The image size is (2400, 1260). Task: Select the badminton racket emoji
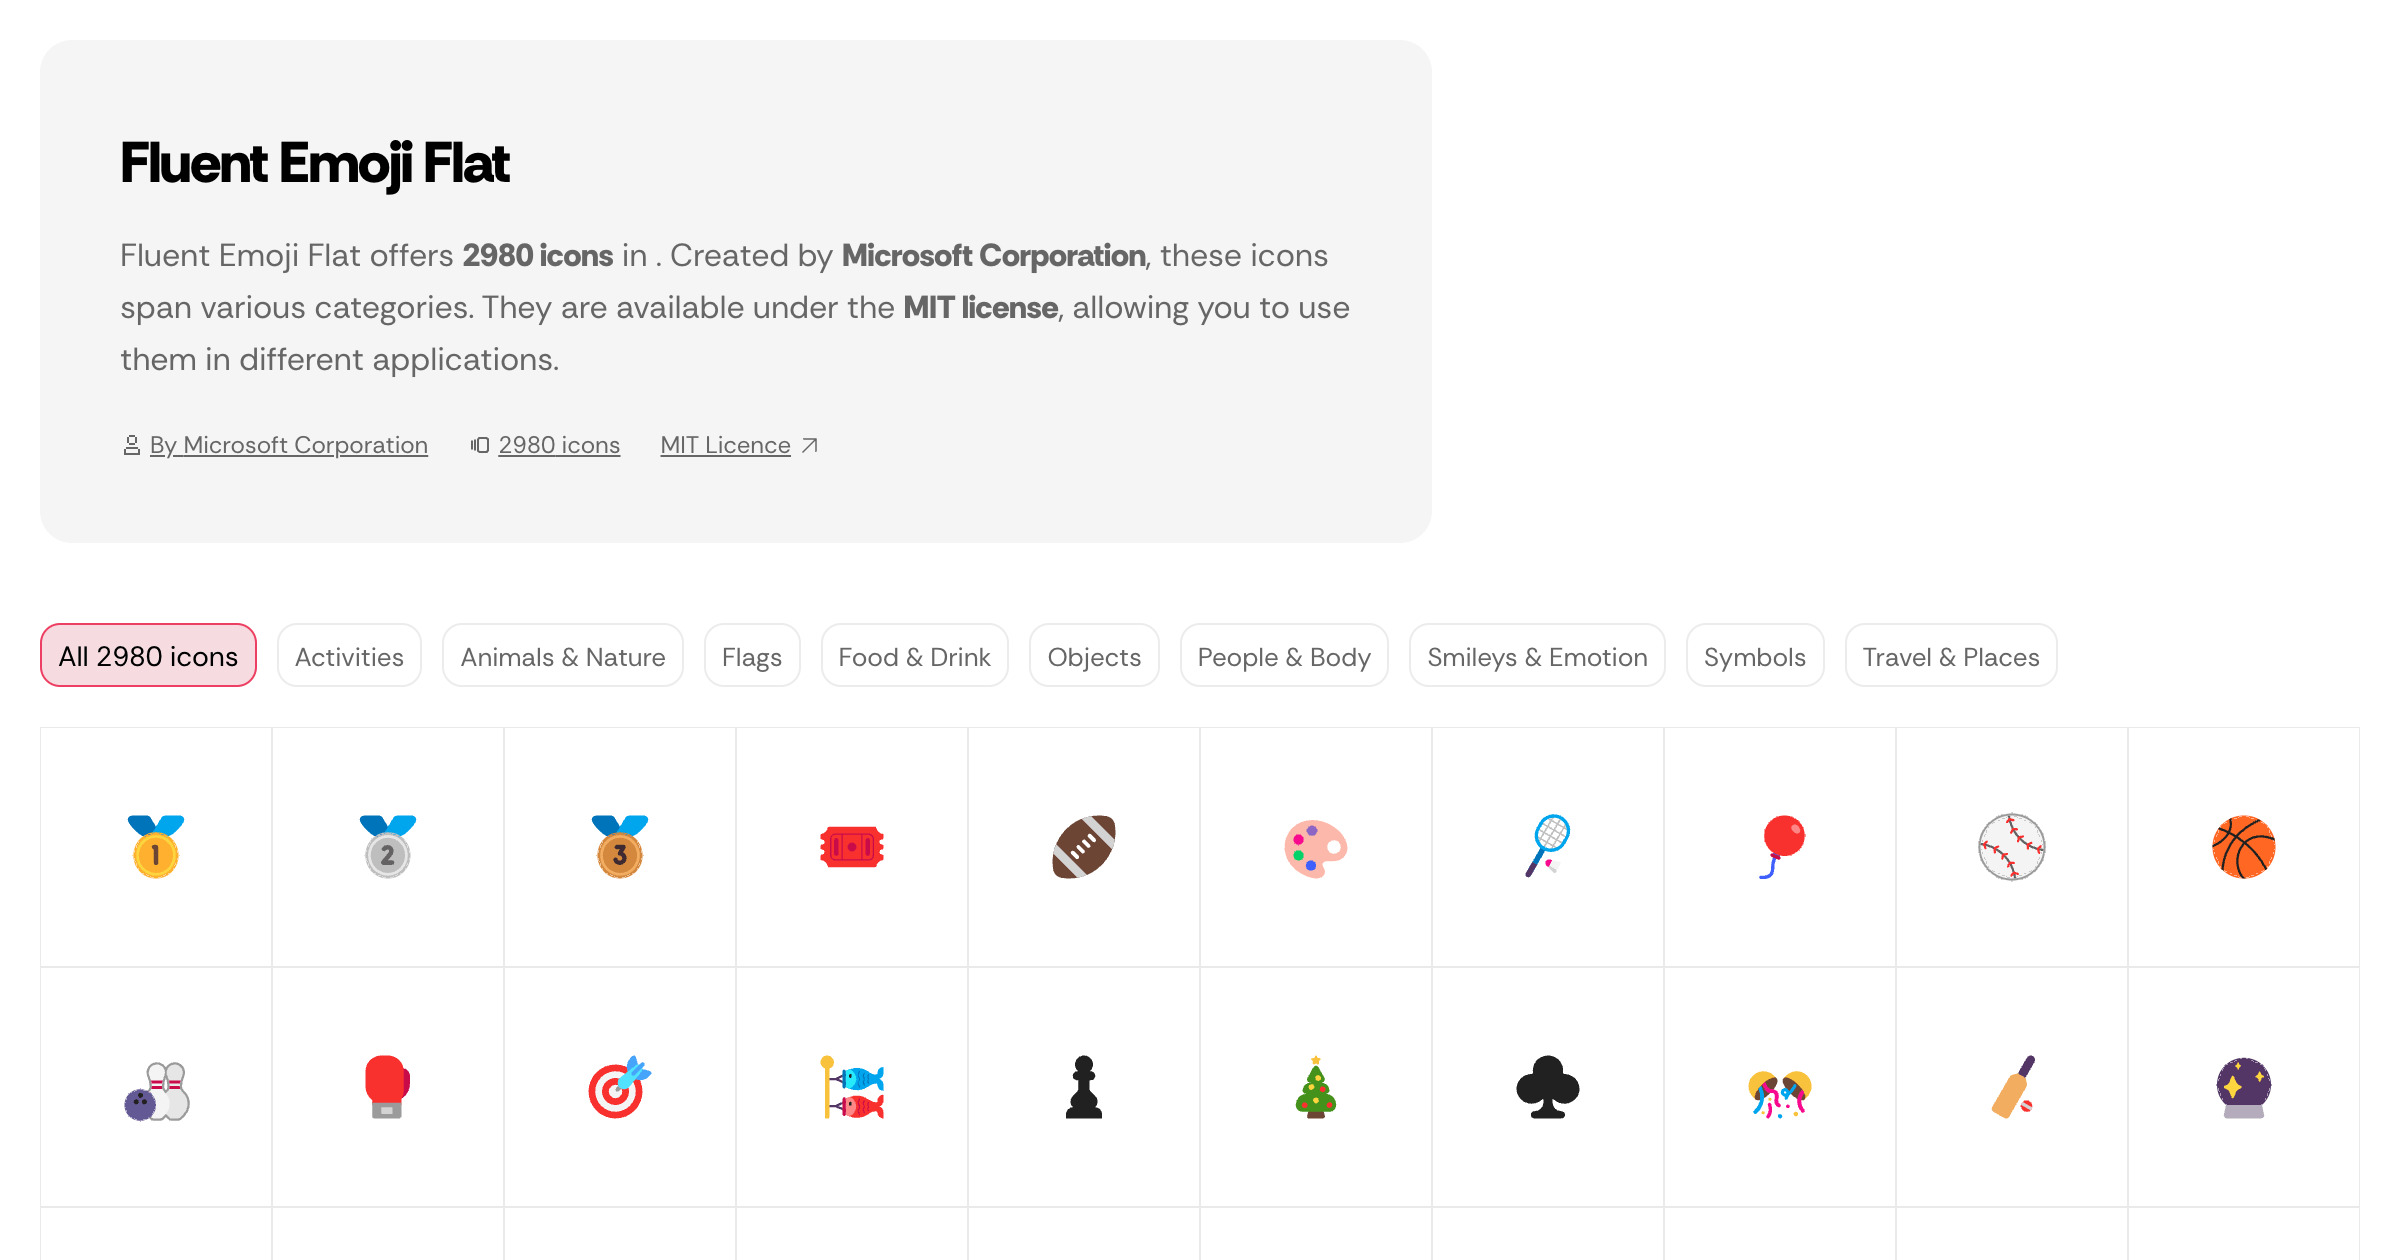[x=1548, y=847]
